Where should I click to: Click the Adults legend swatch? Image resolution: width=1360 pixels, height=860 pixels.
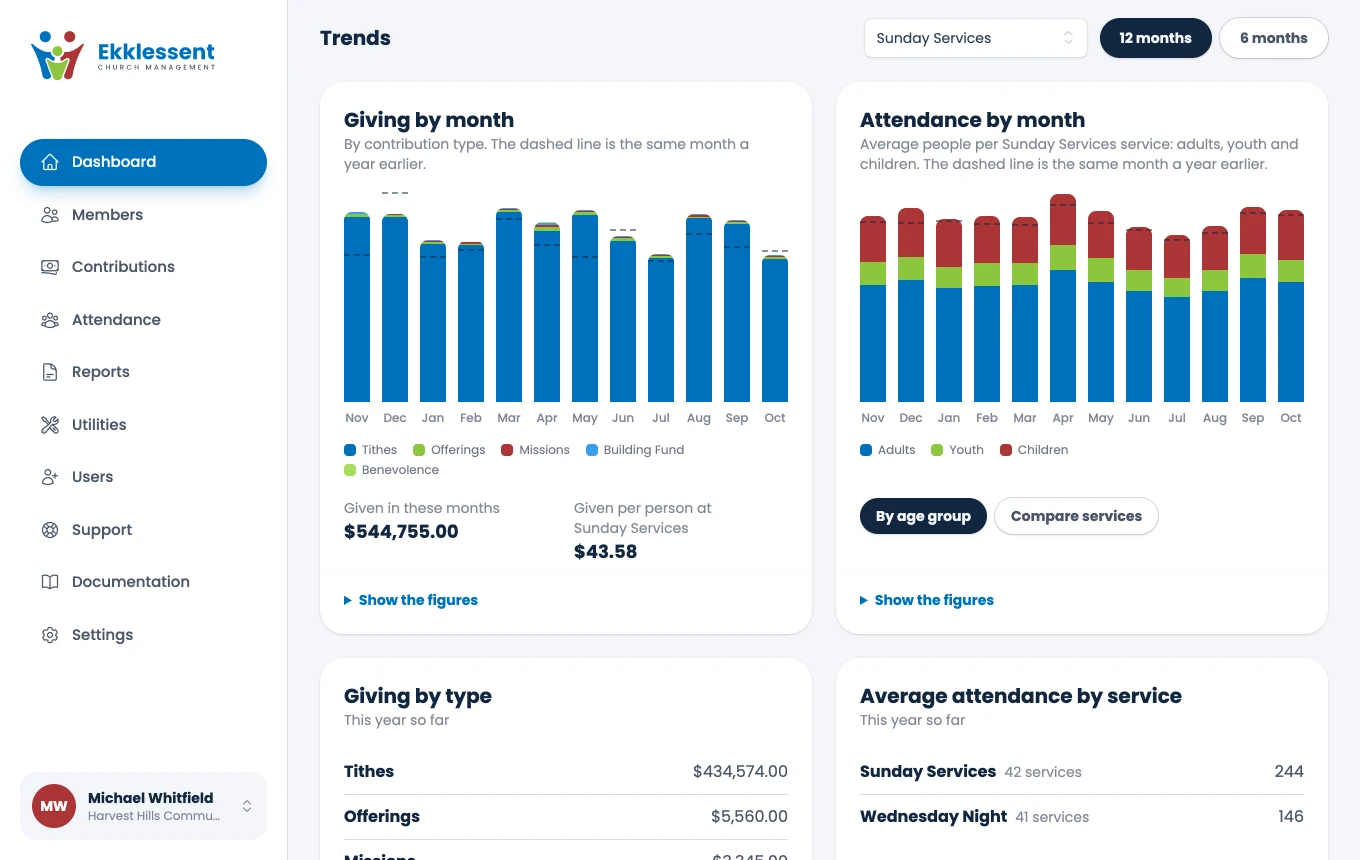point(866,450)
